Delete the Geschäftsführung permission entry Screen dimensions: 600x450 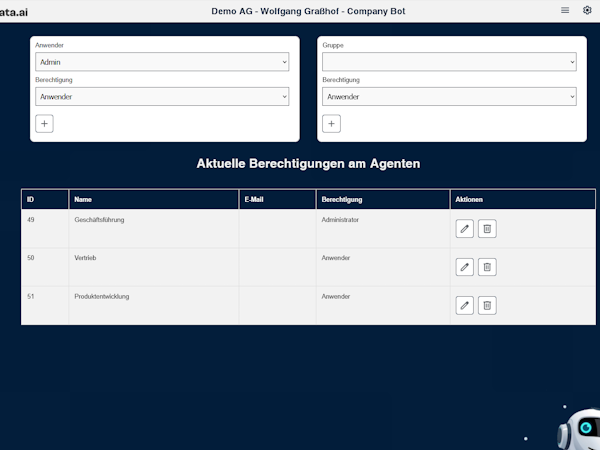pos(487,229)
